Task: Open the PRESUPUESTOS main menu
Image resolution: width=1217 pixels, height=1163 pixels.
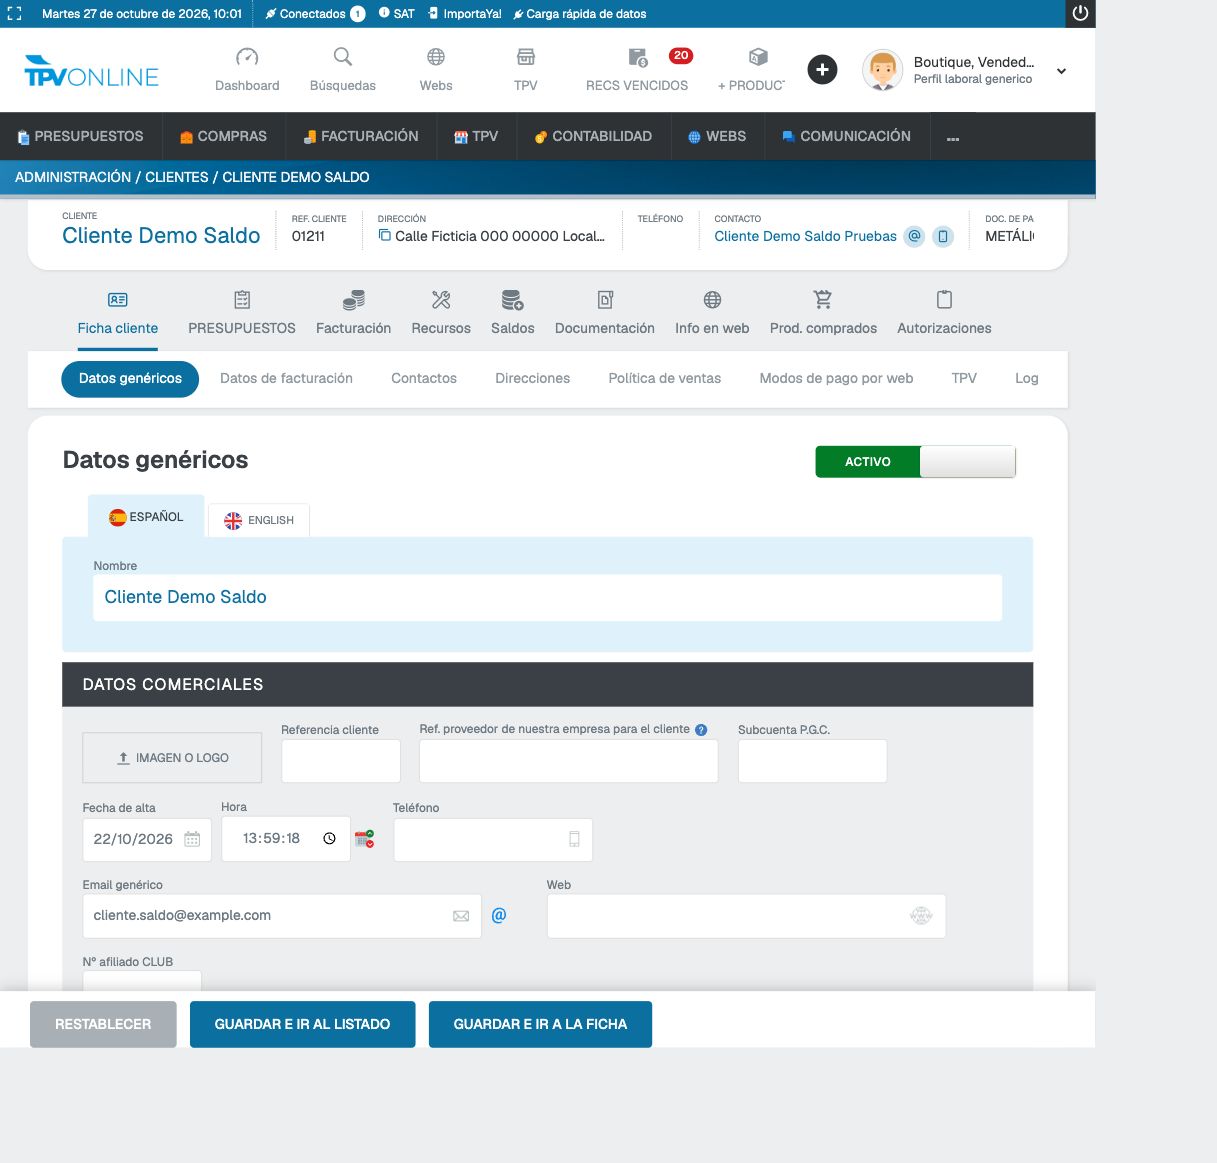Action: 80,136
